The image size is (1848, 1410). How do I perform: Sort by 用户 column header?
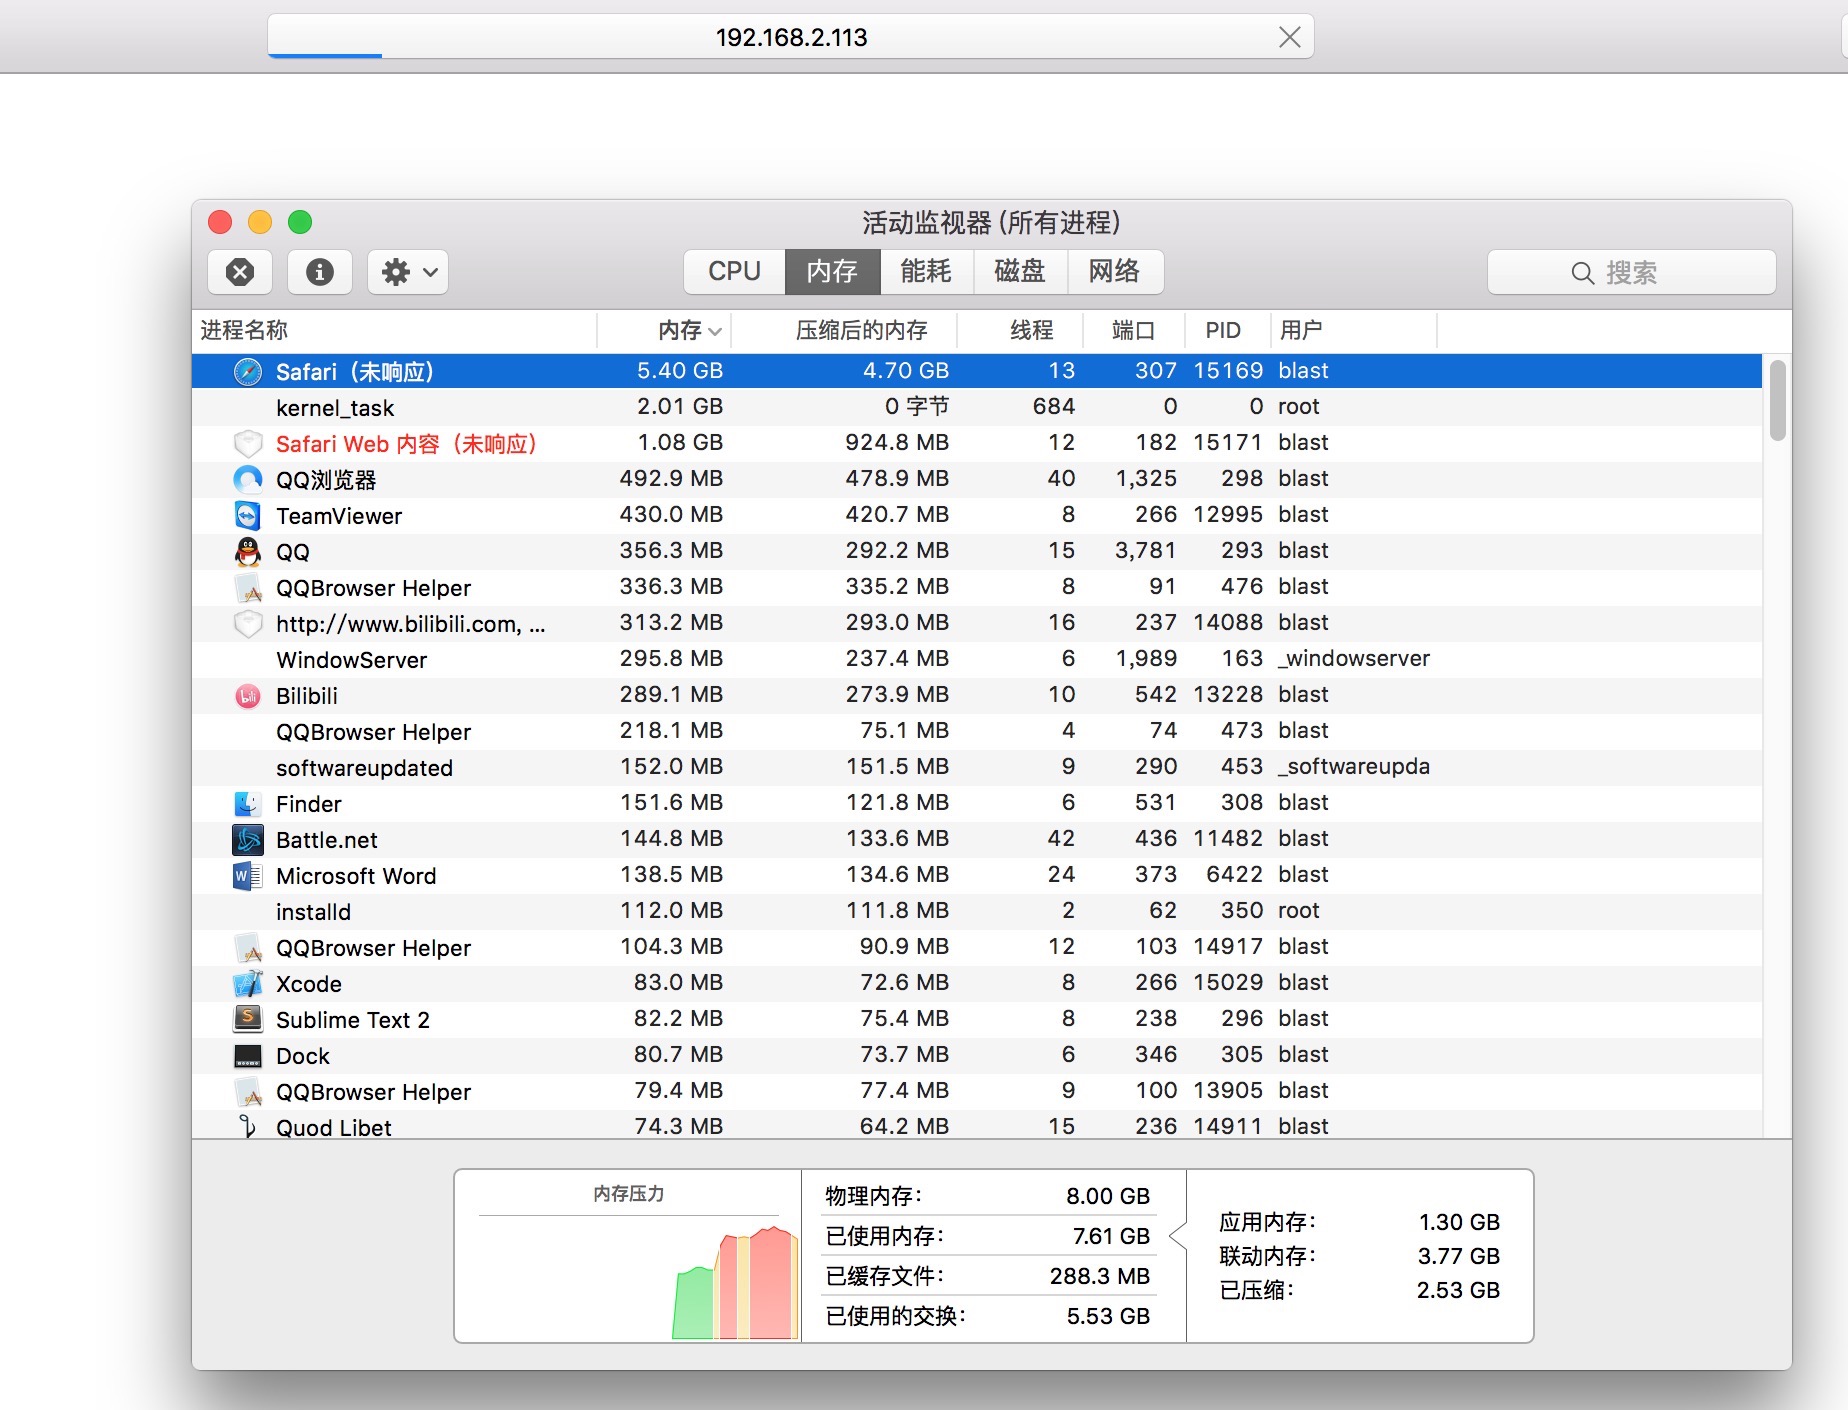coord(1354,330)
